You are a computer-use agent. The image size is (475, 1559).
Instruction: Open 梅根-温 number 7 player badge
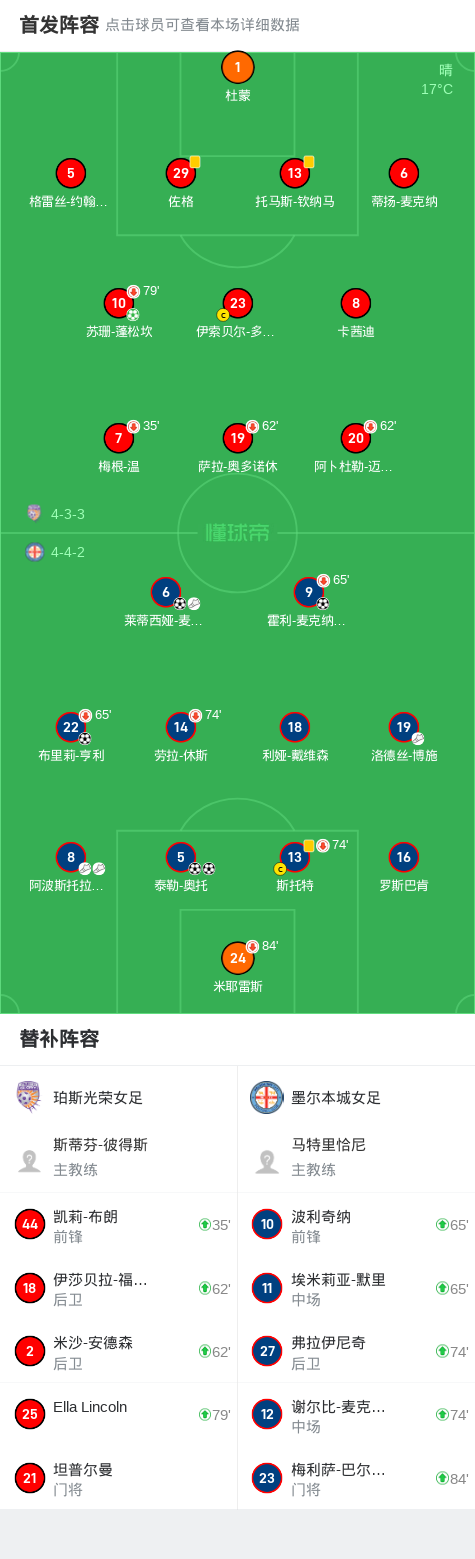pyautogui.click(x=119, y=438)
